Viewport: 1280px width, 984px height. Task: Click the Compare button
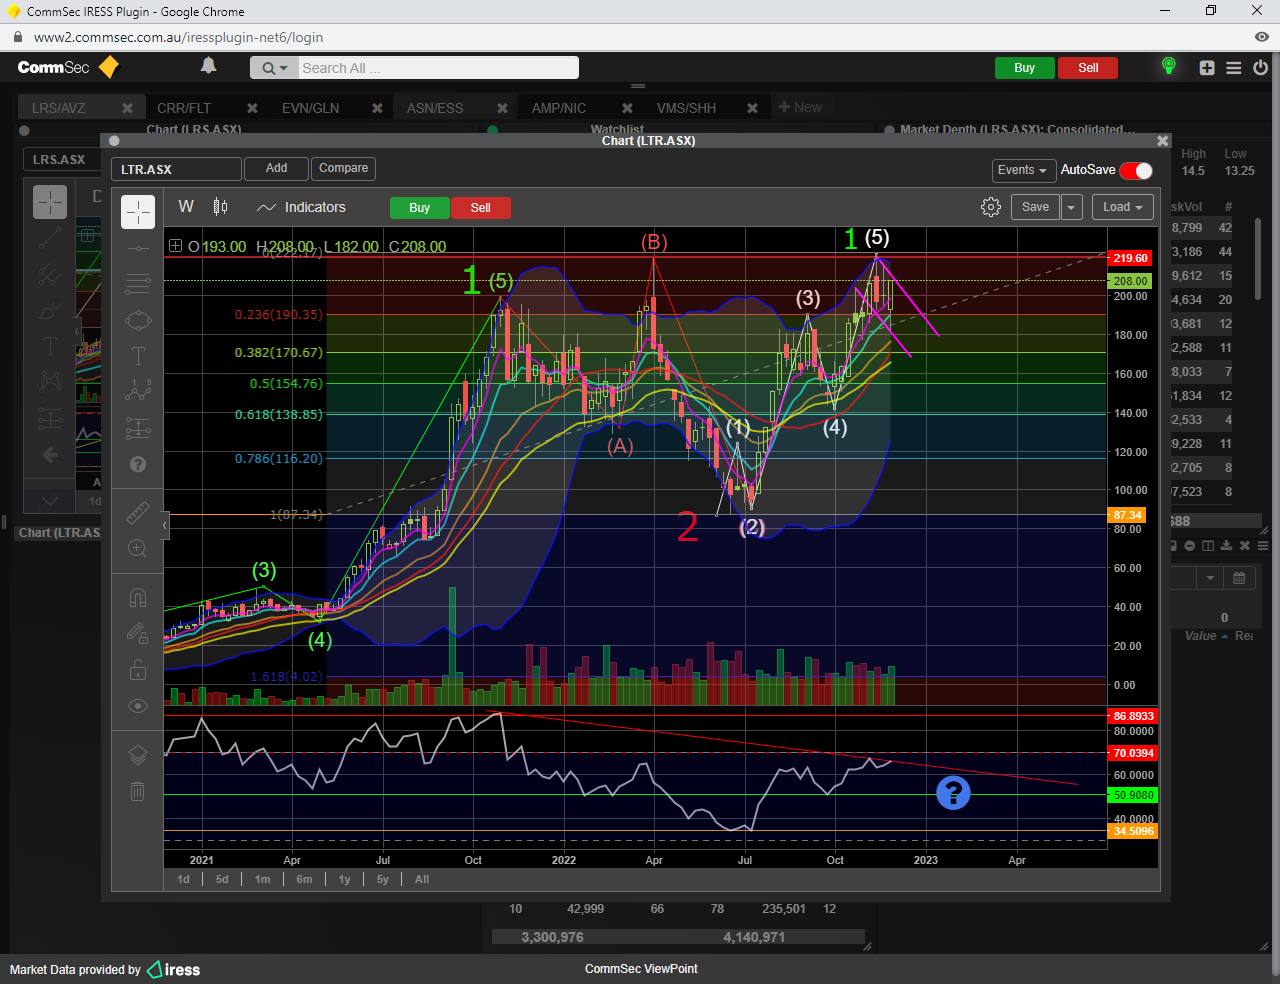click(343, 168)
